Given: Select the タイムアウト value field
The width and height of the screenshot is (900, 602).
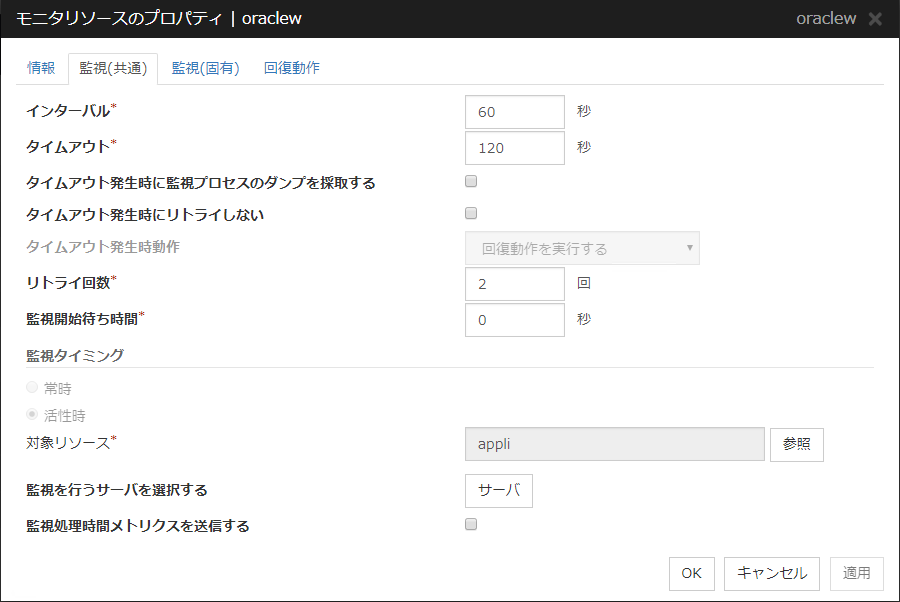Looking at the screenshot, I should point(514,147).
